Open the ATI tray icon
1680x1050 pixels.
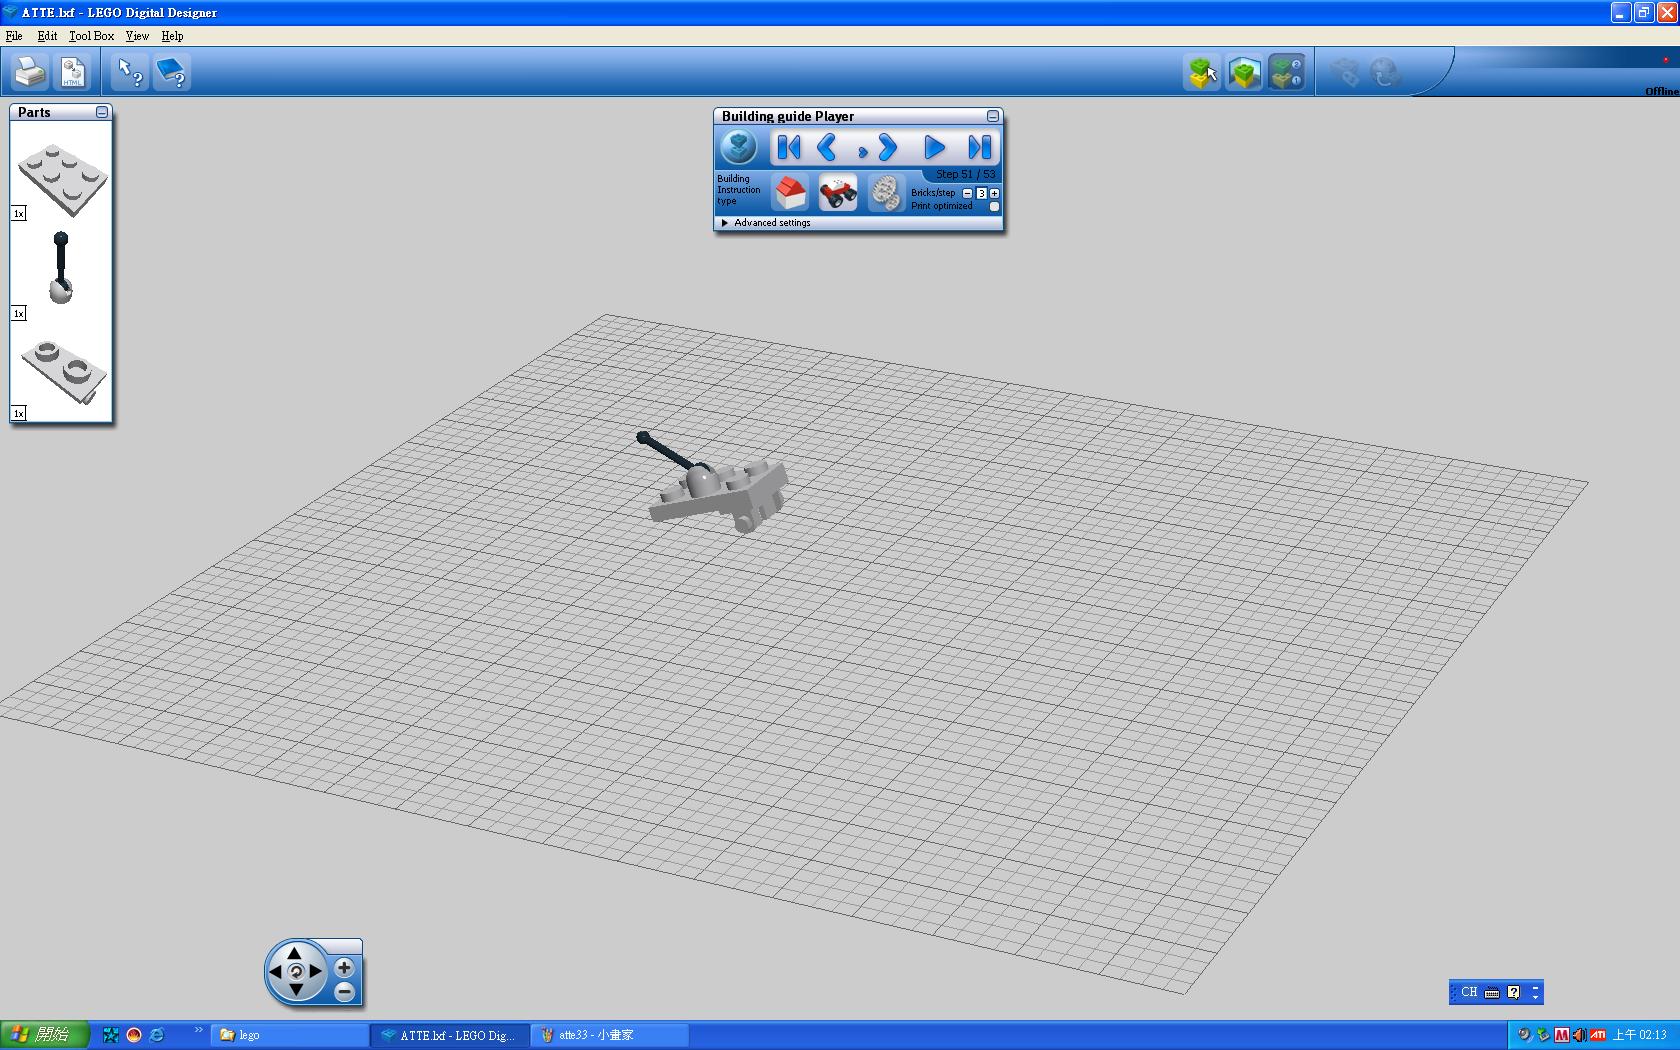1597,1035
